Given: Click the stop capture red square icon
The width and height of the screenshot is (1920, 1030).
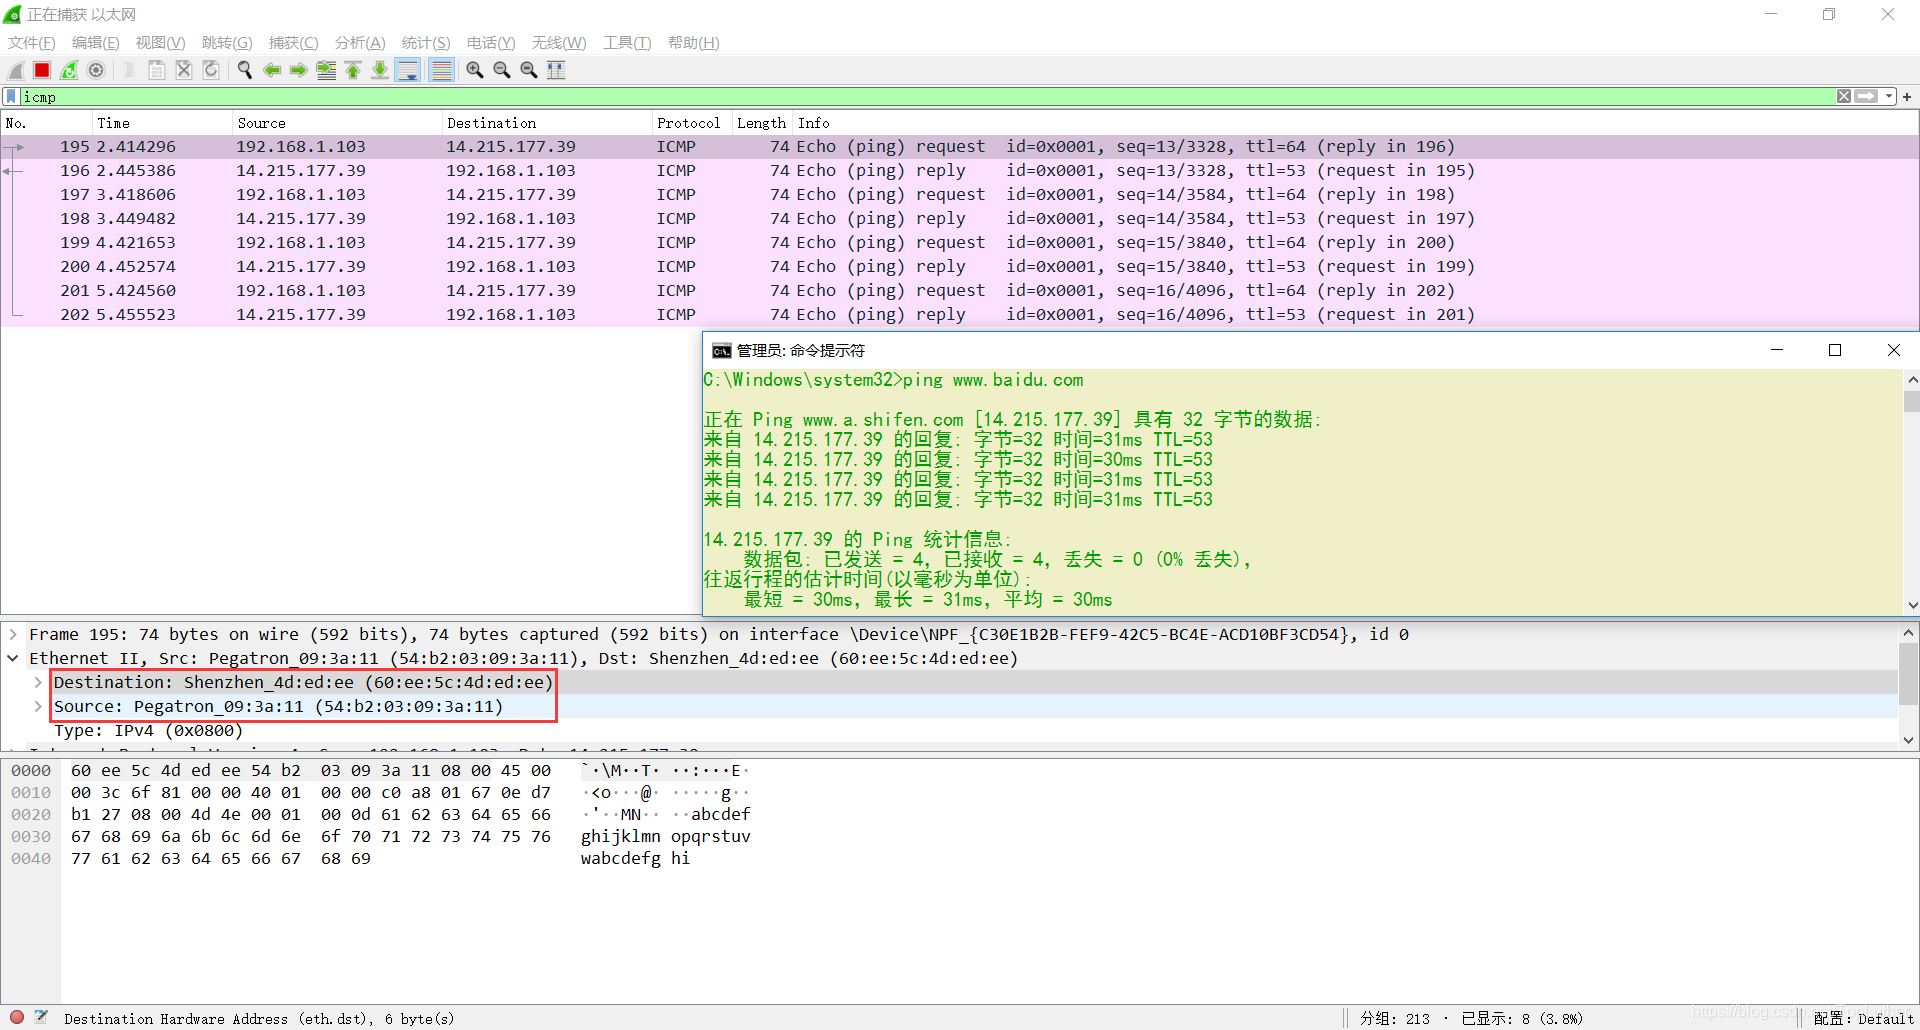Looking at the screenshot, I should pos(42,70).
